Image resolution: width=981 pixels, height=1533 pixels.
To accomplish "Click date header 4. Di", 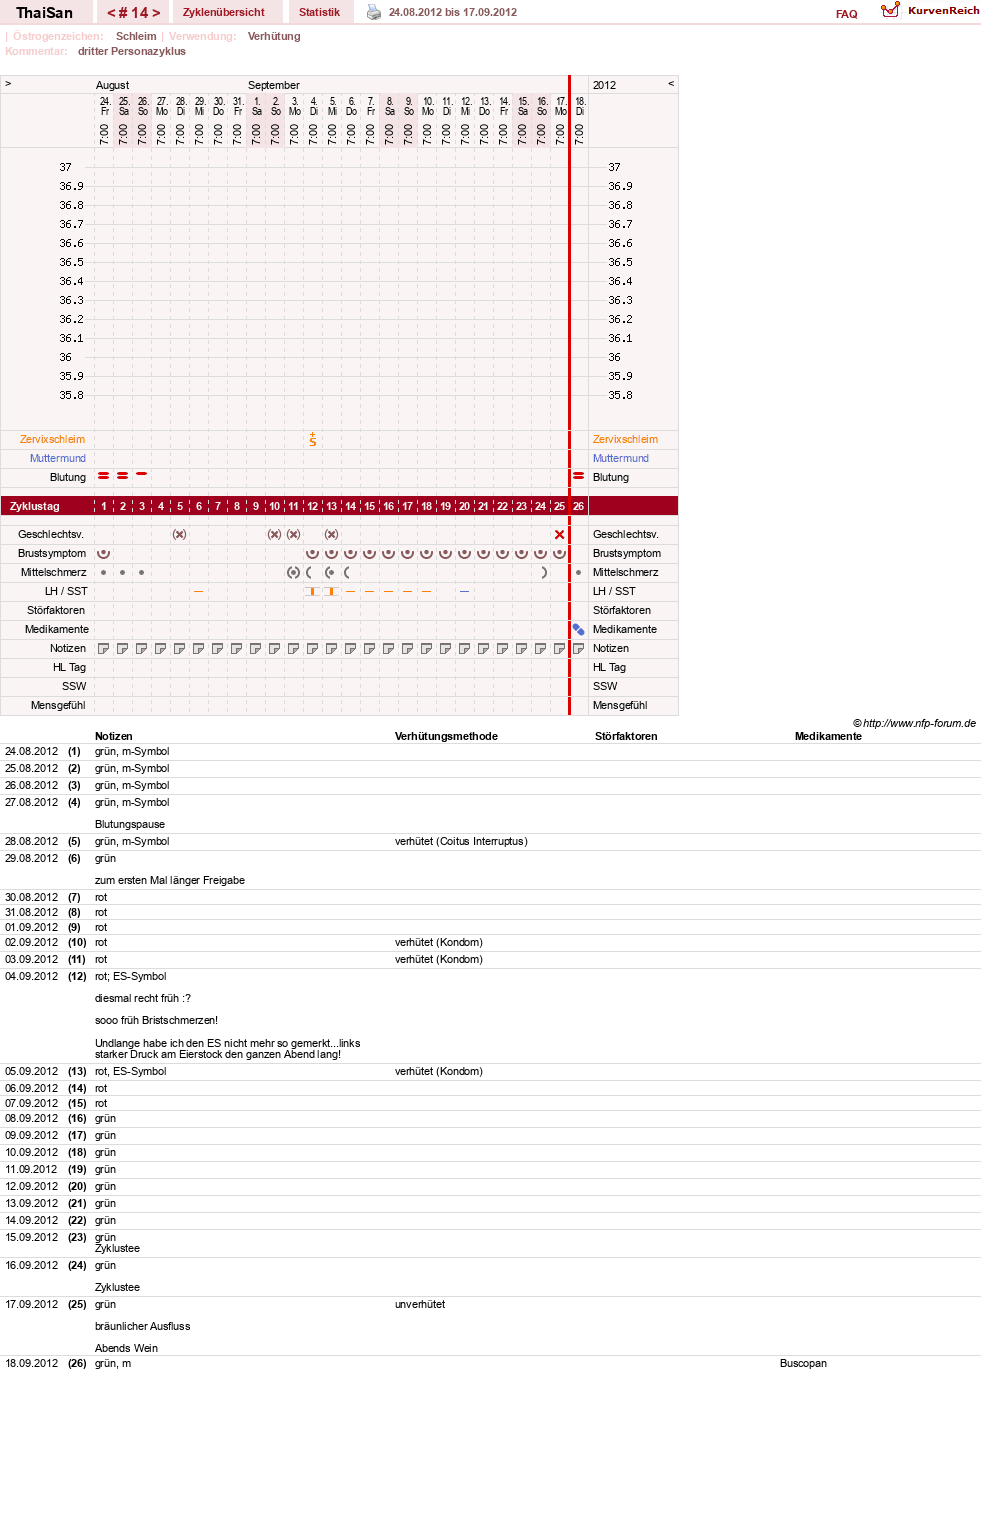I will (x=313, y=106).
